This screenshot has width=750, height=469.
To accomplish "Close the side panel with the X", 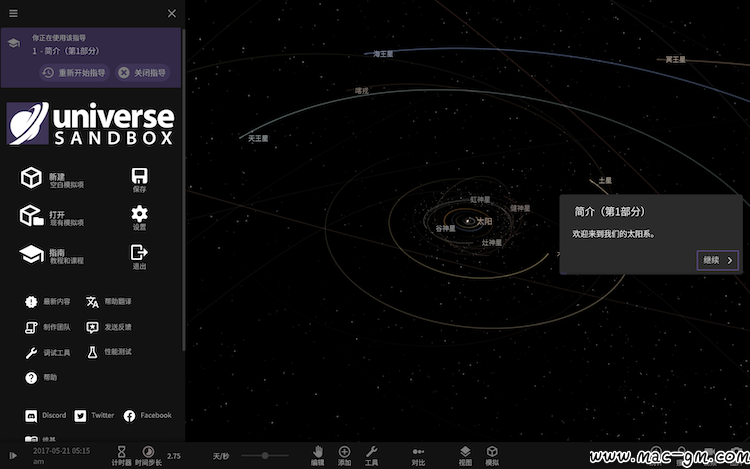I will (172, 13).
